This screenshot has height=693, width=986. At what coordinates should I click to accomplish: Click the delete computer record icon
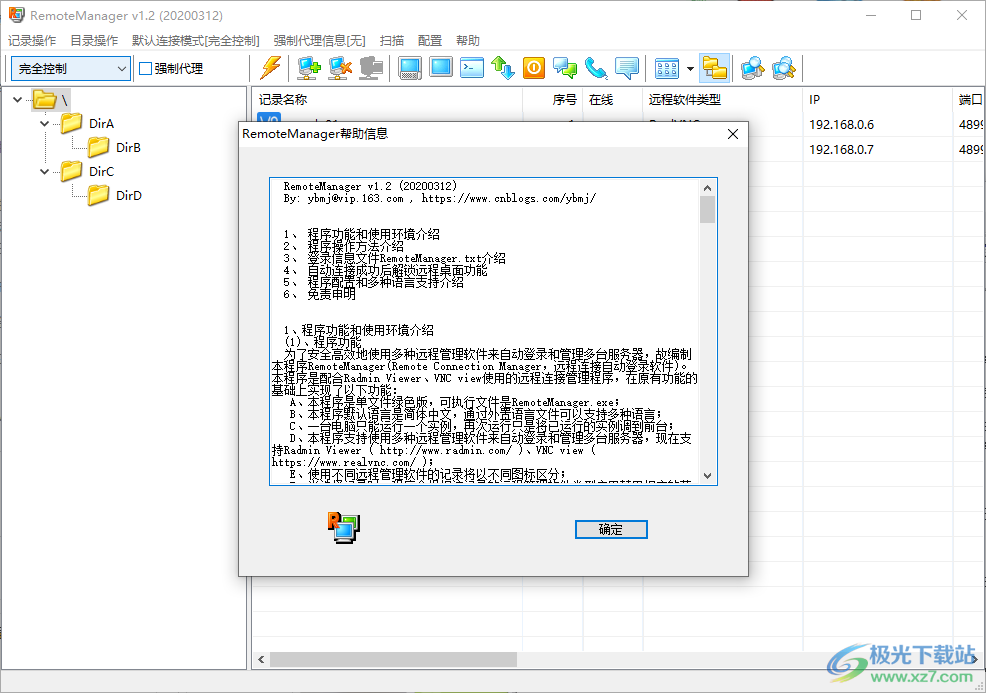(x=340, y=68)
